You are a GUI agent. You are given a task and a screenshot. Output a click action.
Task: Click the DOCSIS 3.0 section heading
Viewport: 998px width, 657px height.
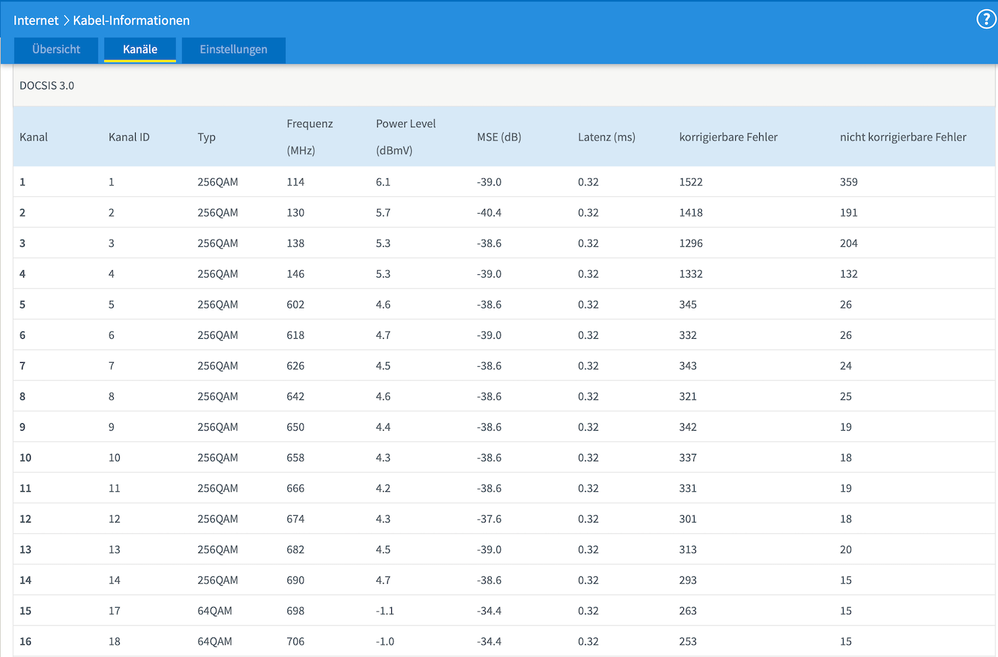46,86
